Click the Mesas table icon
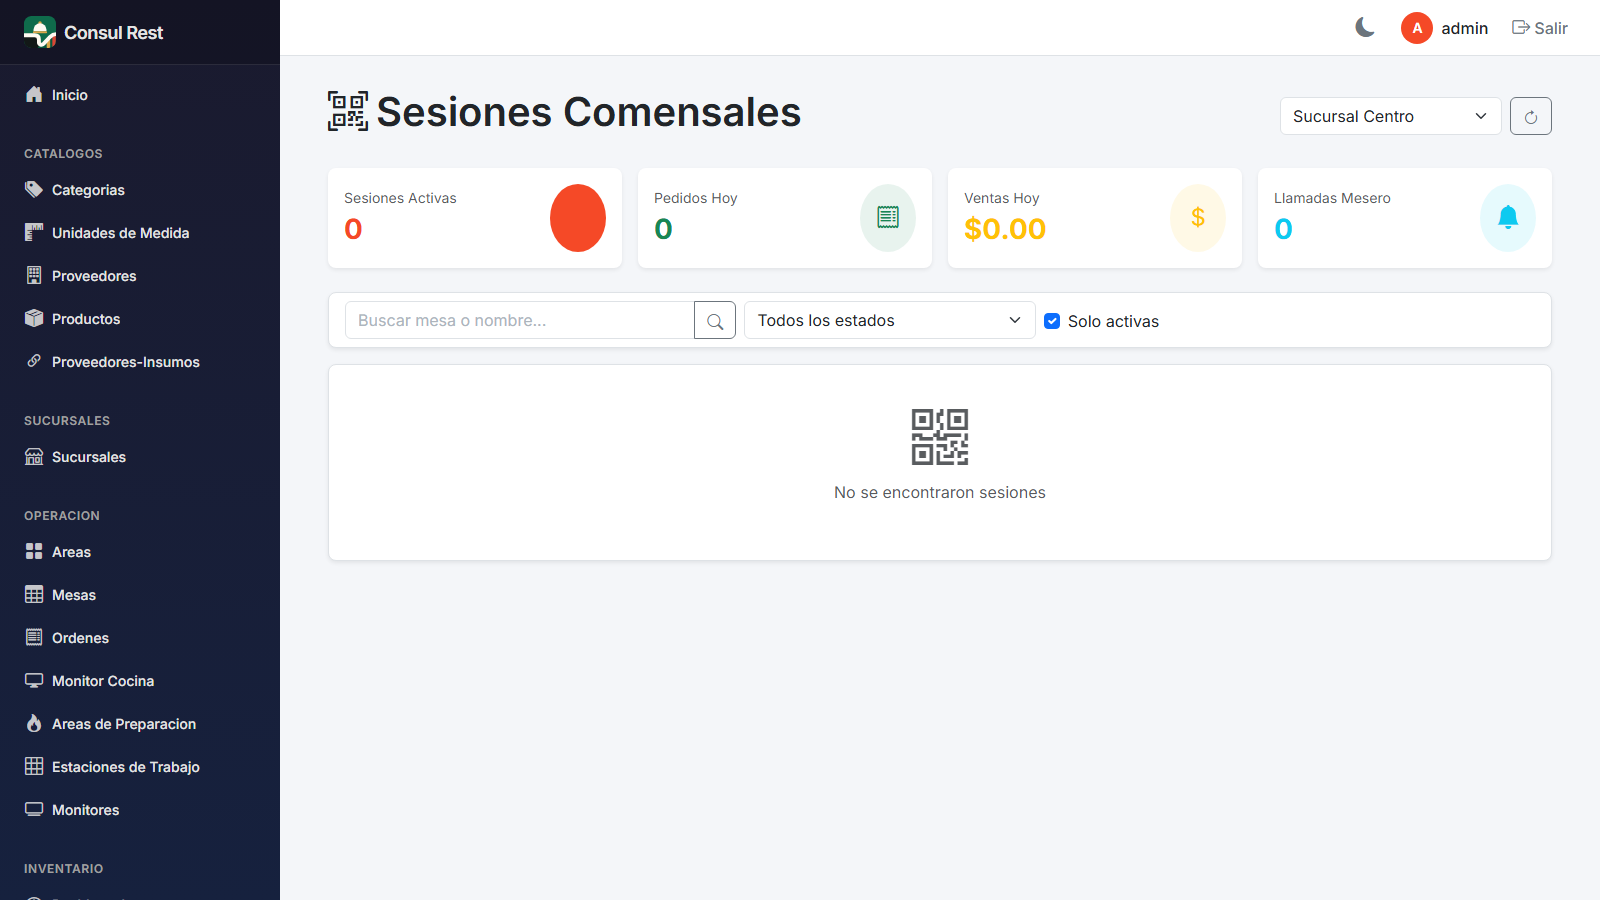1600x900 pixels. [34, 594]
